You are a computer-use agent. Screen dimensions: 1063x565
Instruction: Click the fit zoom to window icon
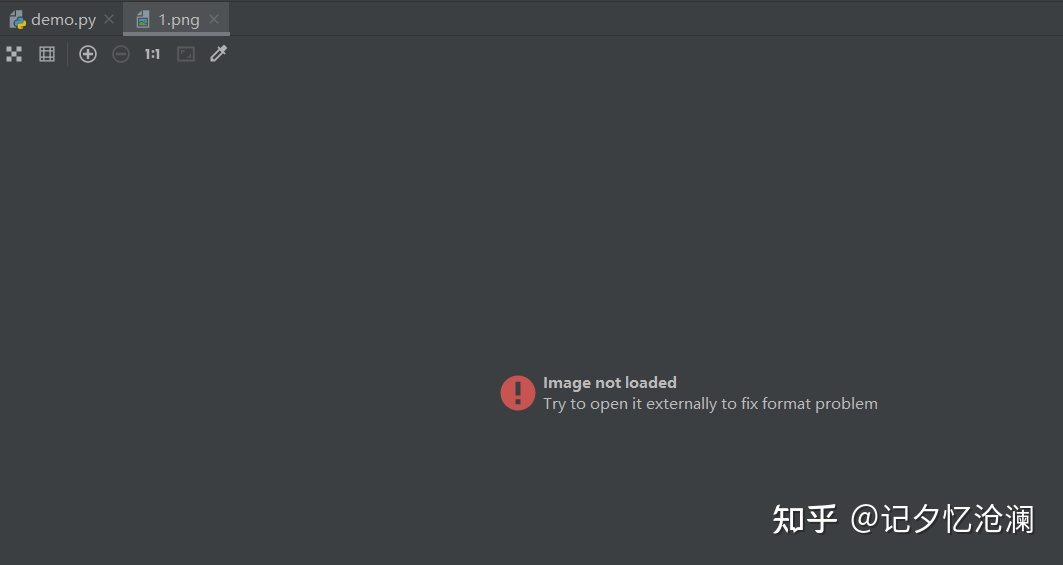[x=186, y=54]
